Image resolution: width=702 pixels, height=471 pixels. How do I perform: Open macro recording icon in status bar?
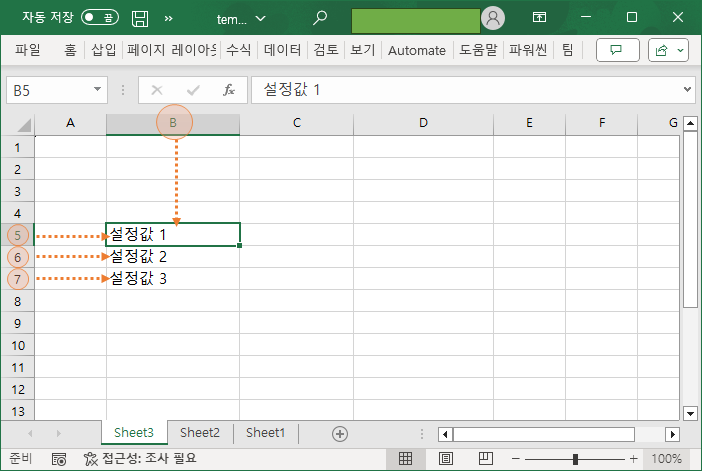click(x=59, y=459)
